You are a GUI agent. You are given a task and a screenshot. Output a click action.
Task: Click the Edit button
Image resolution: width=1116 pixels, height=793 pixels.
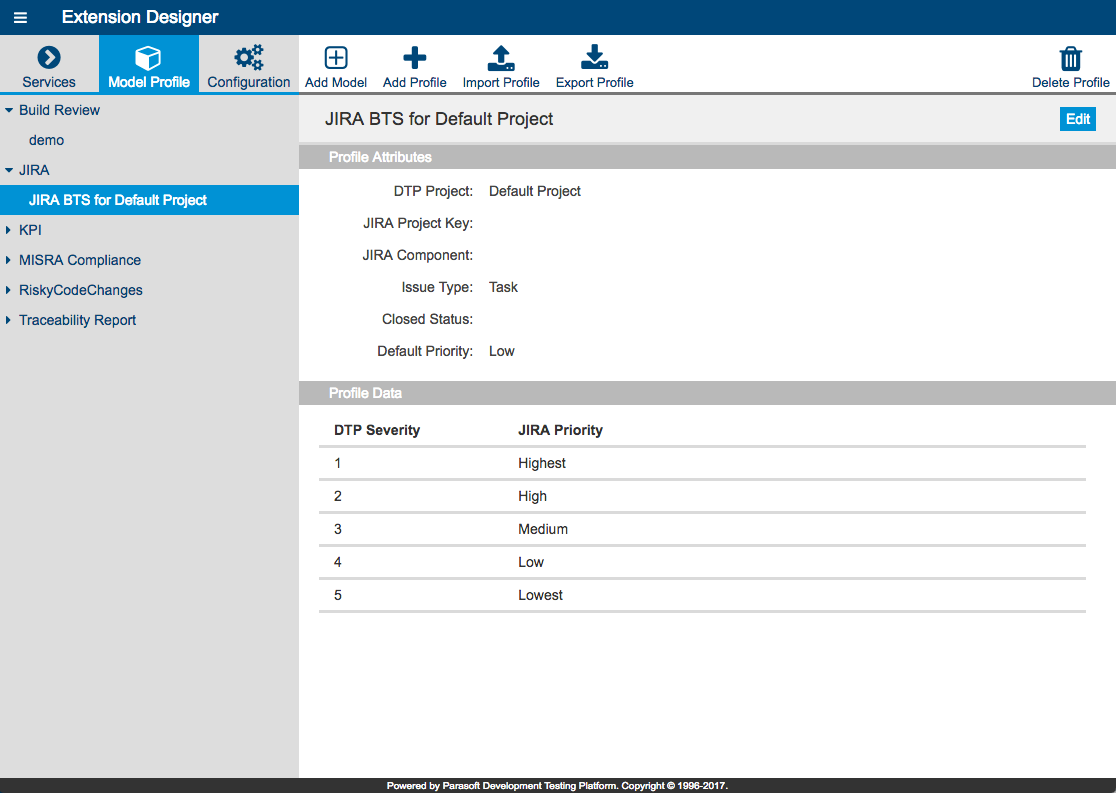coord(1078,119)
